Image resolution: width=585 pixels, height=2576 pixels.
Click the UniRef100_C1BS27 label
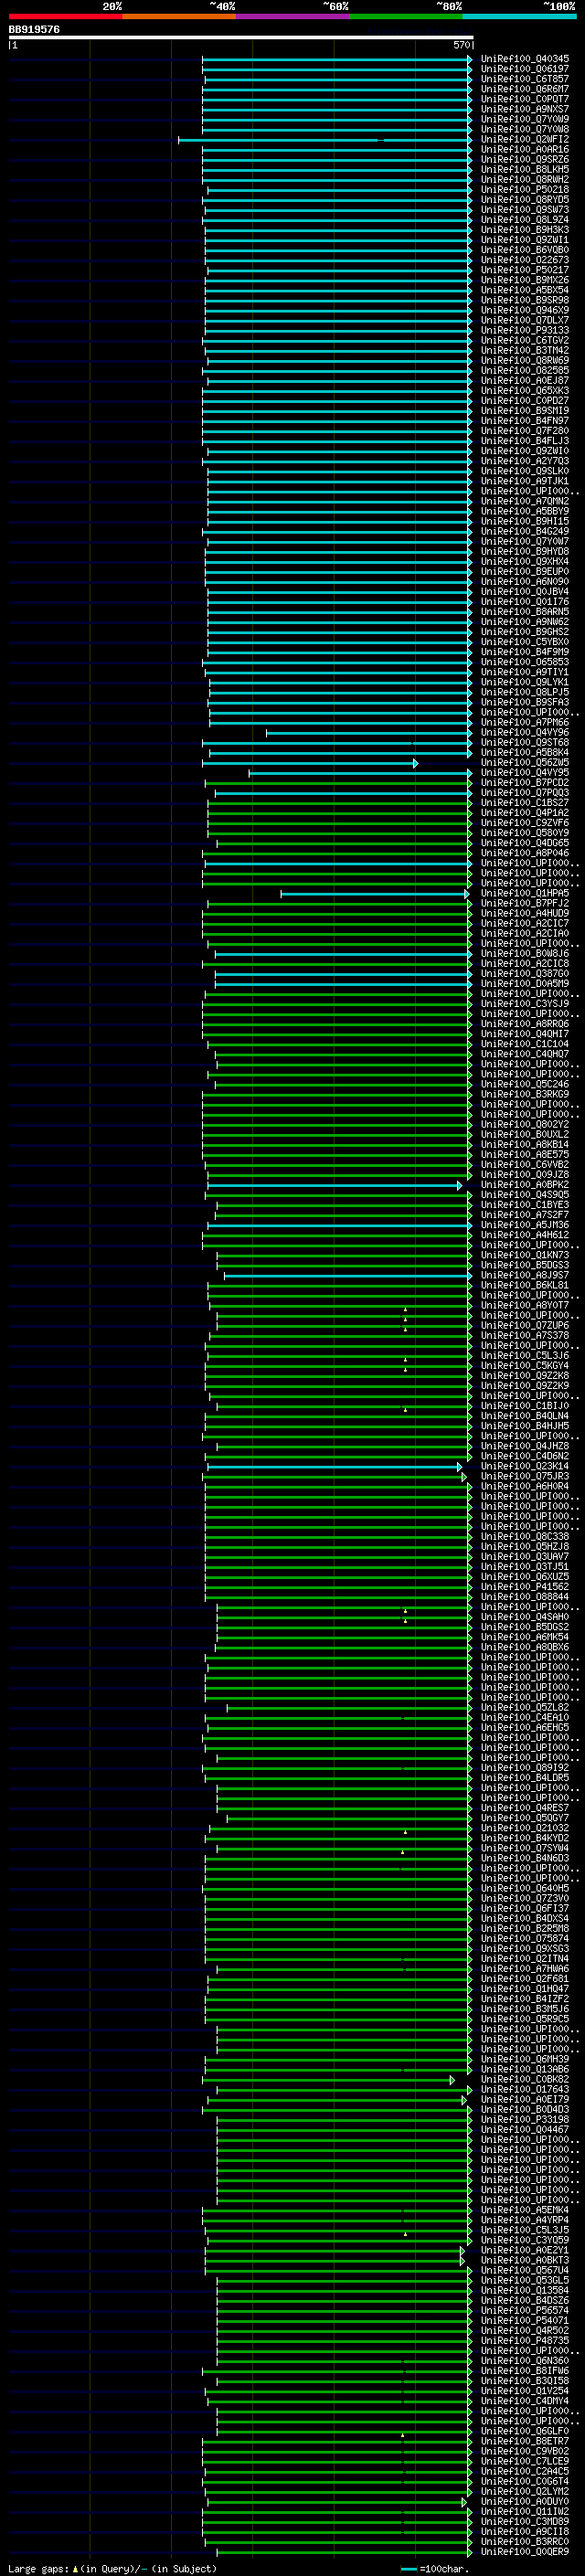pos(525,803)
